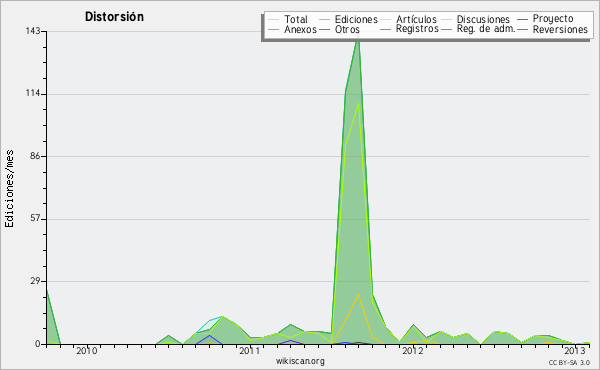Click the Registros legend label
Image resolution: width=600 pixels, height=370 pixels.
click(417, 29)
